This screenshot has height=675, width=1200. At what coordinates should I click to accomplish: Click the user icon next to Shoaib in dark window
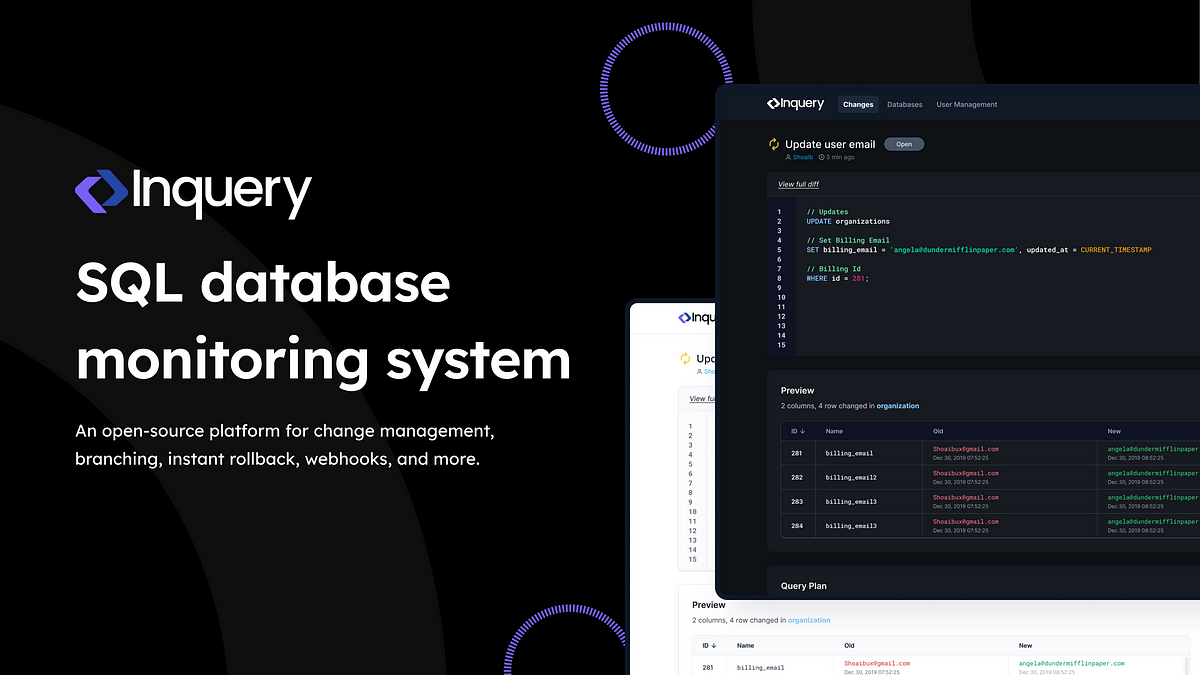788,157
